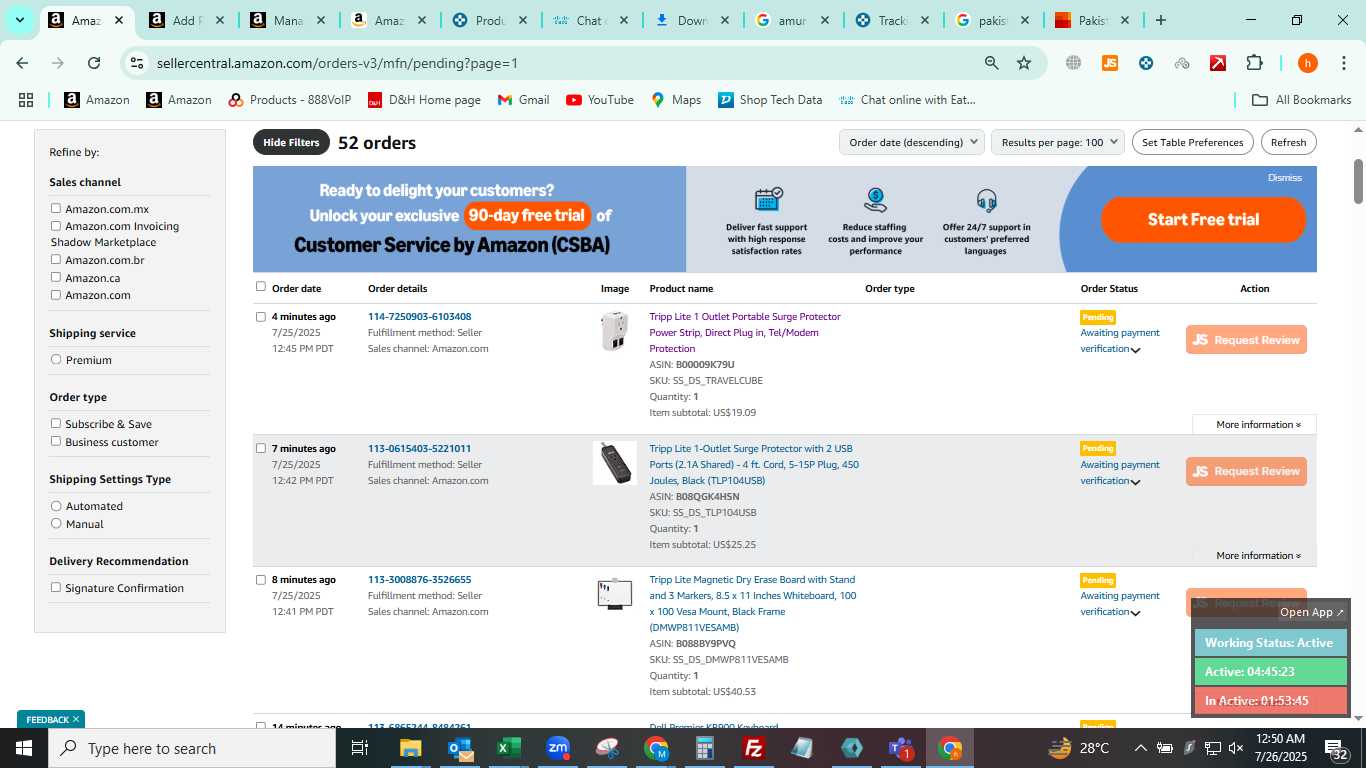The height and width of the screenshot is (768, 1366).
Task: Open Excel from the taskbar
Action: click(509, 748)
